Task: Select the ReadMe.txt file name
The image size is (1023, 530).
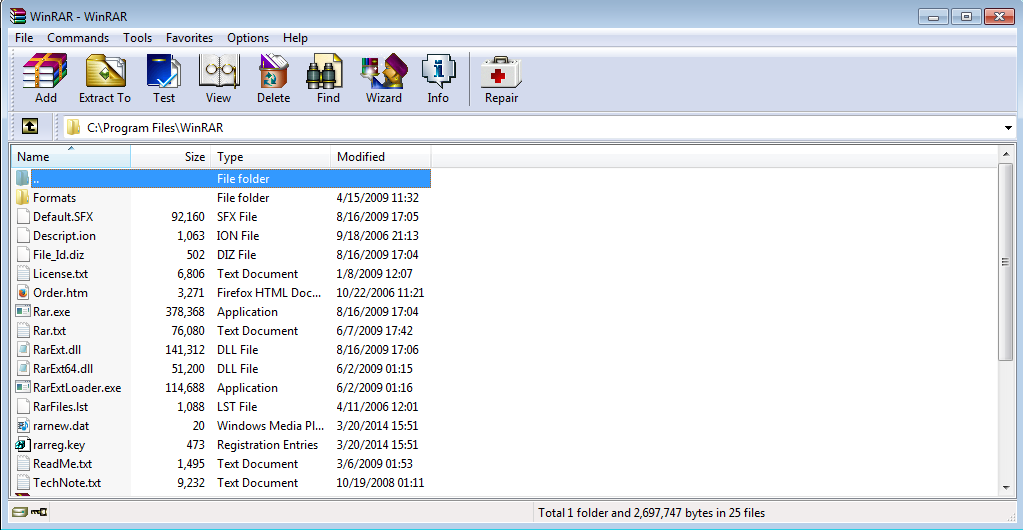Action: [61, 463]
